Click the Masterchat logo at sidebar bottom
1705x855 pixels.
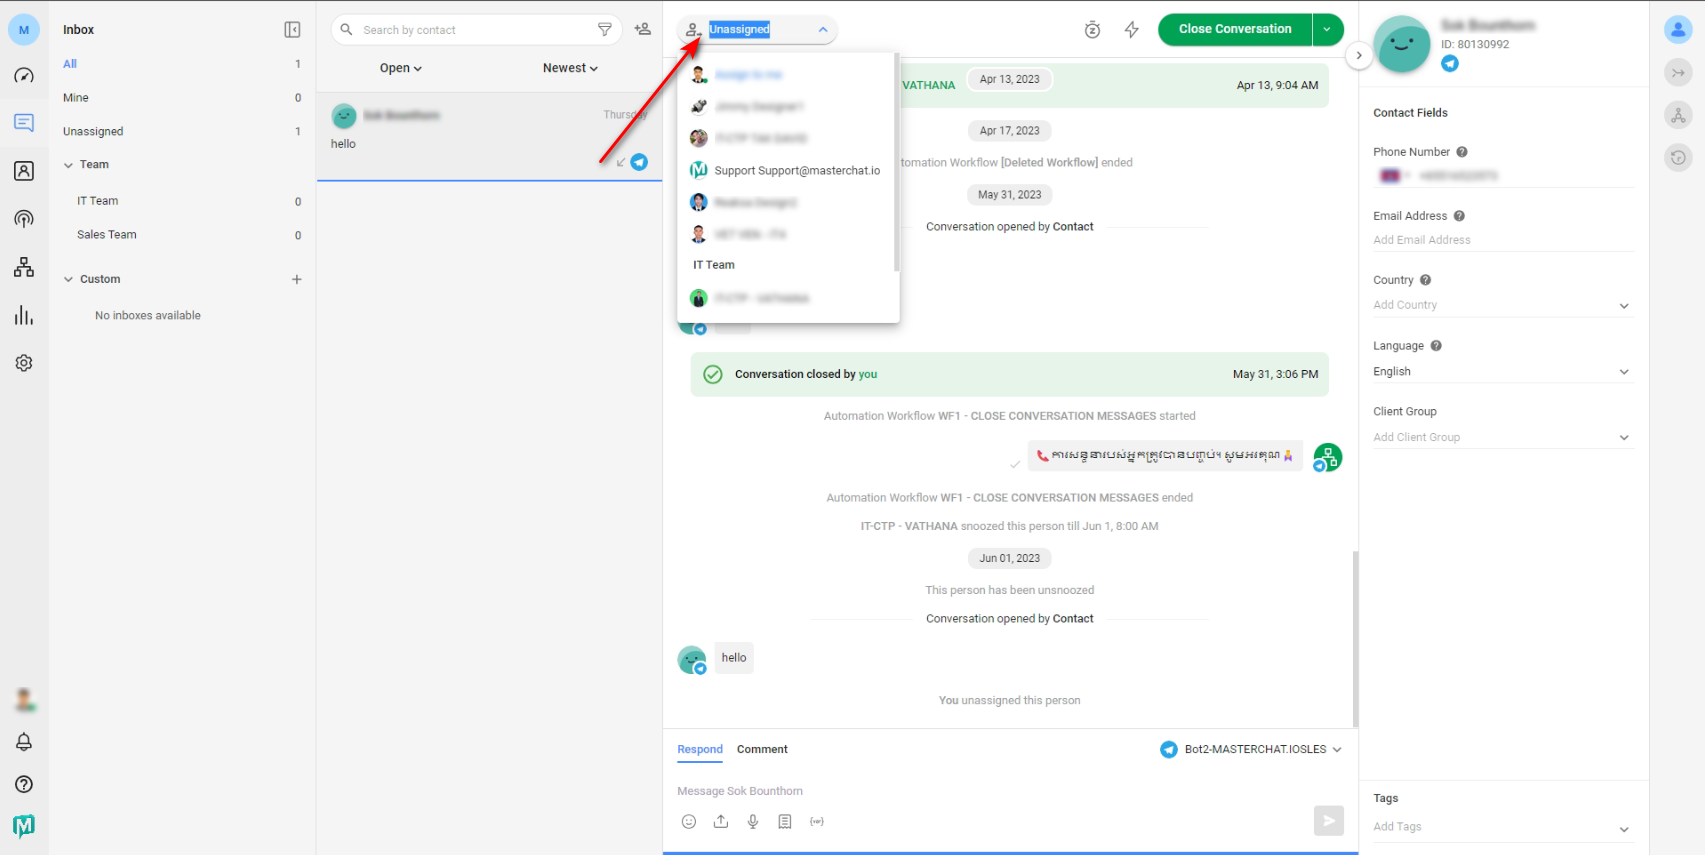(24, 825)
